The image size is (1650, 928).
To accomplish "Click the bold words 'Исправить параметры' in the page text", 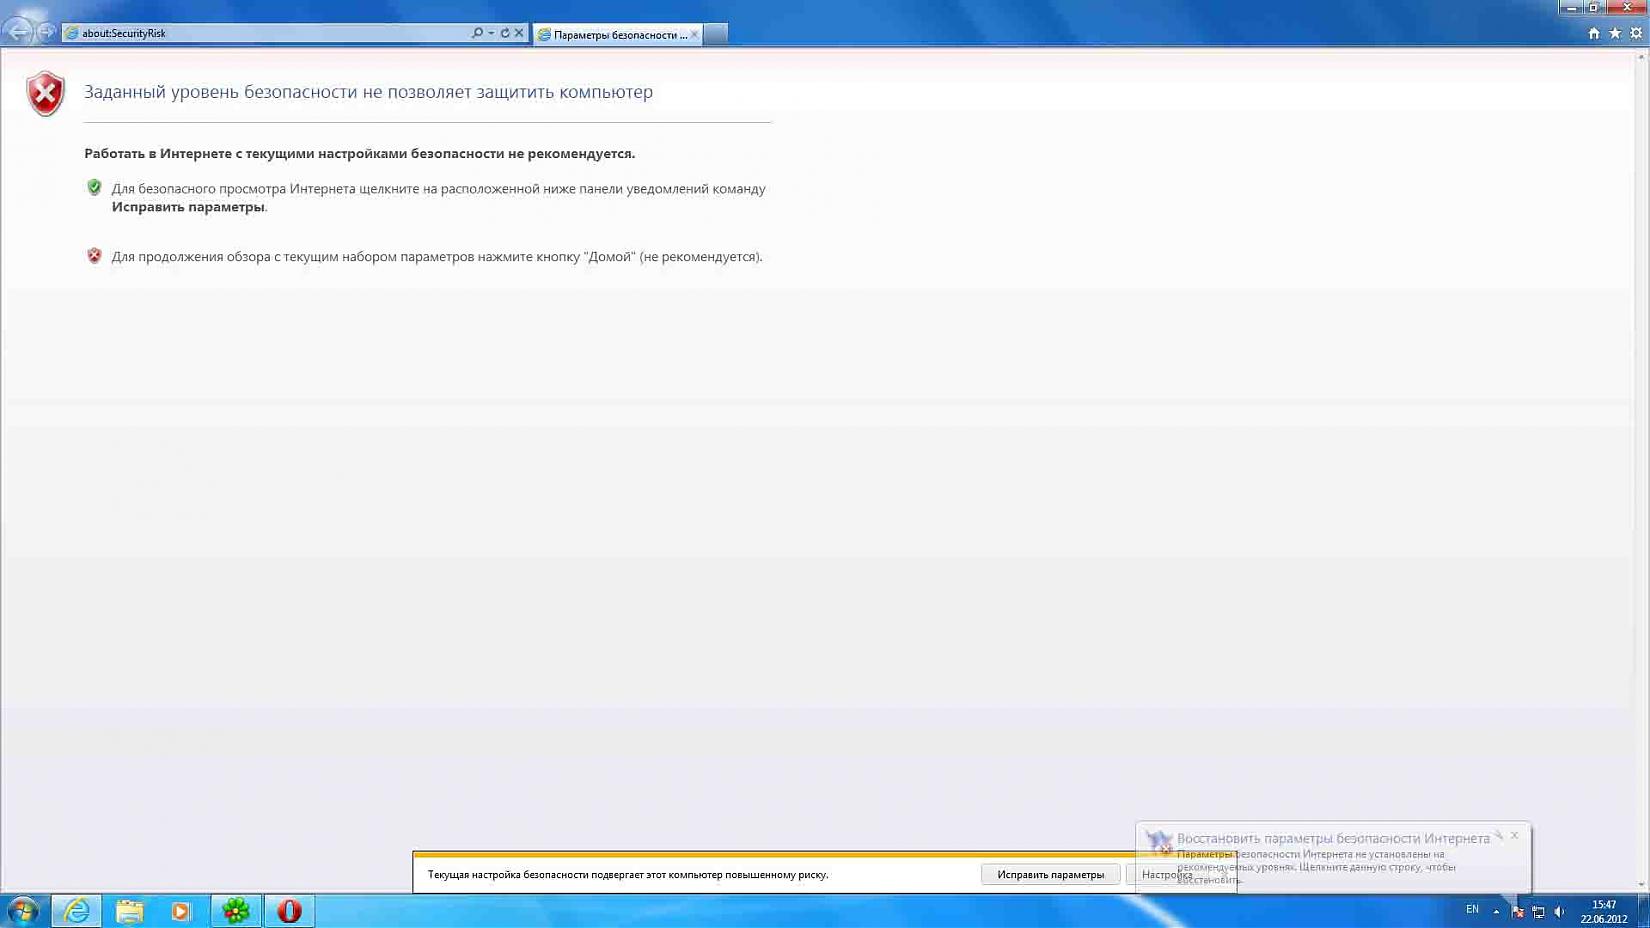I will click(188, 207).
